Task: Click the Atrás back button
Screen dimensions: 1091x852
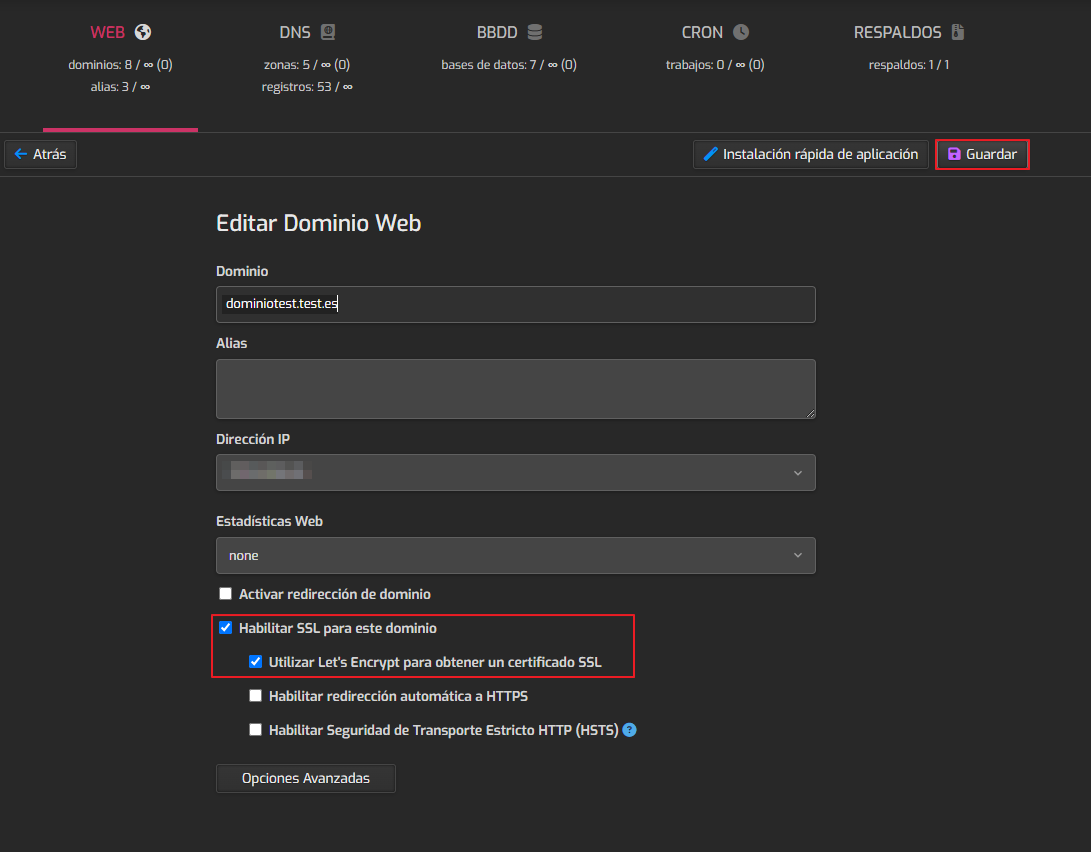Action: [x=40, y=154]
